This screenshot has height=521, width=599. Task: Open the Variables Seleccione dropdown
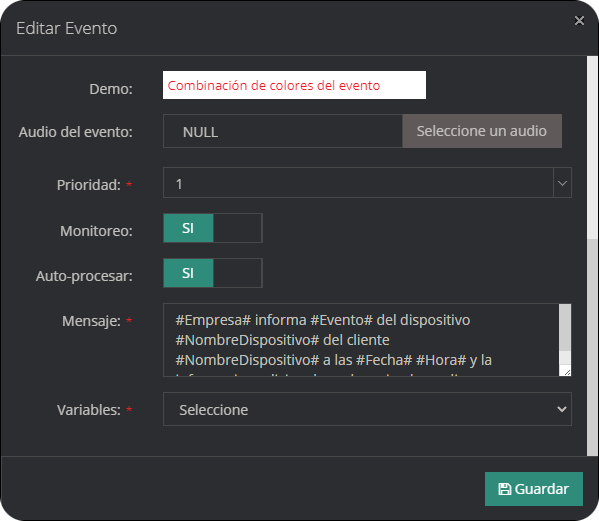coord(367,409)
